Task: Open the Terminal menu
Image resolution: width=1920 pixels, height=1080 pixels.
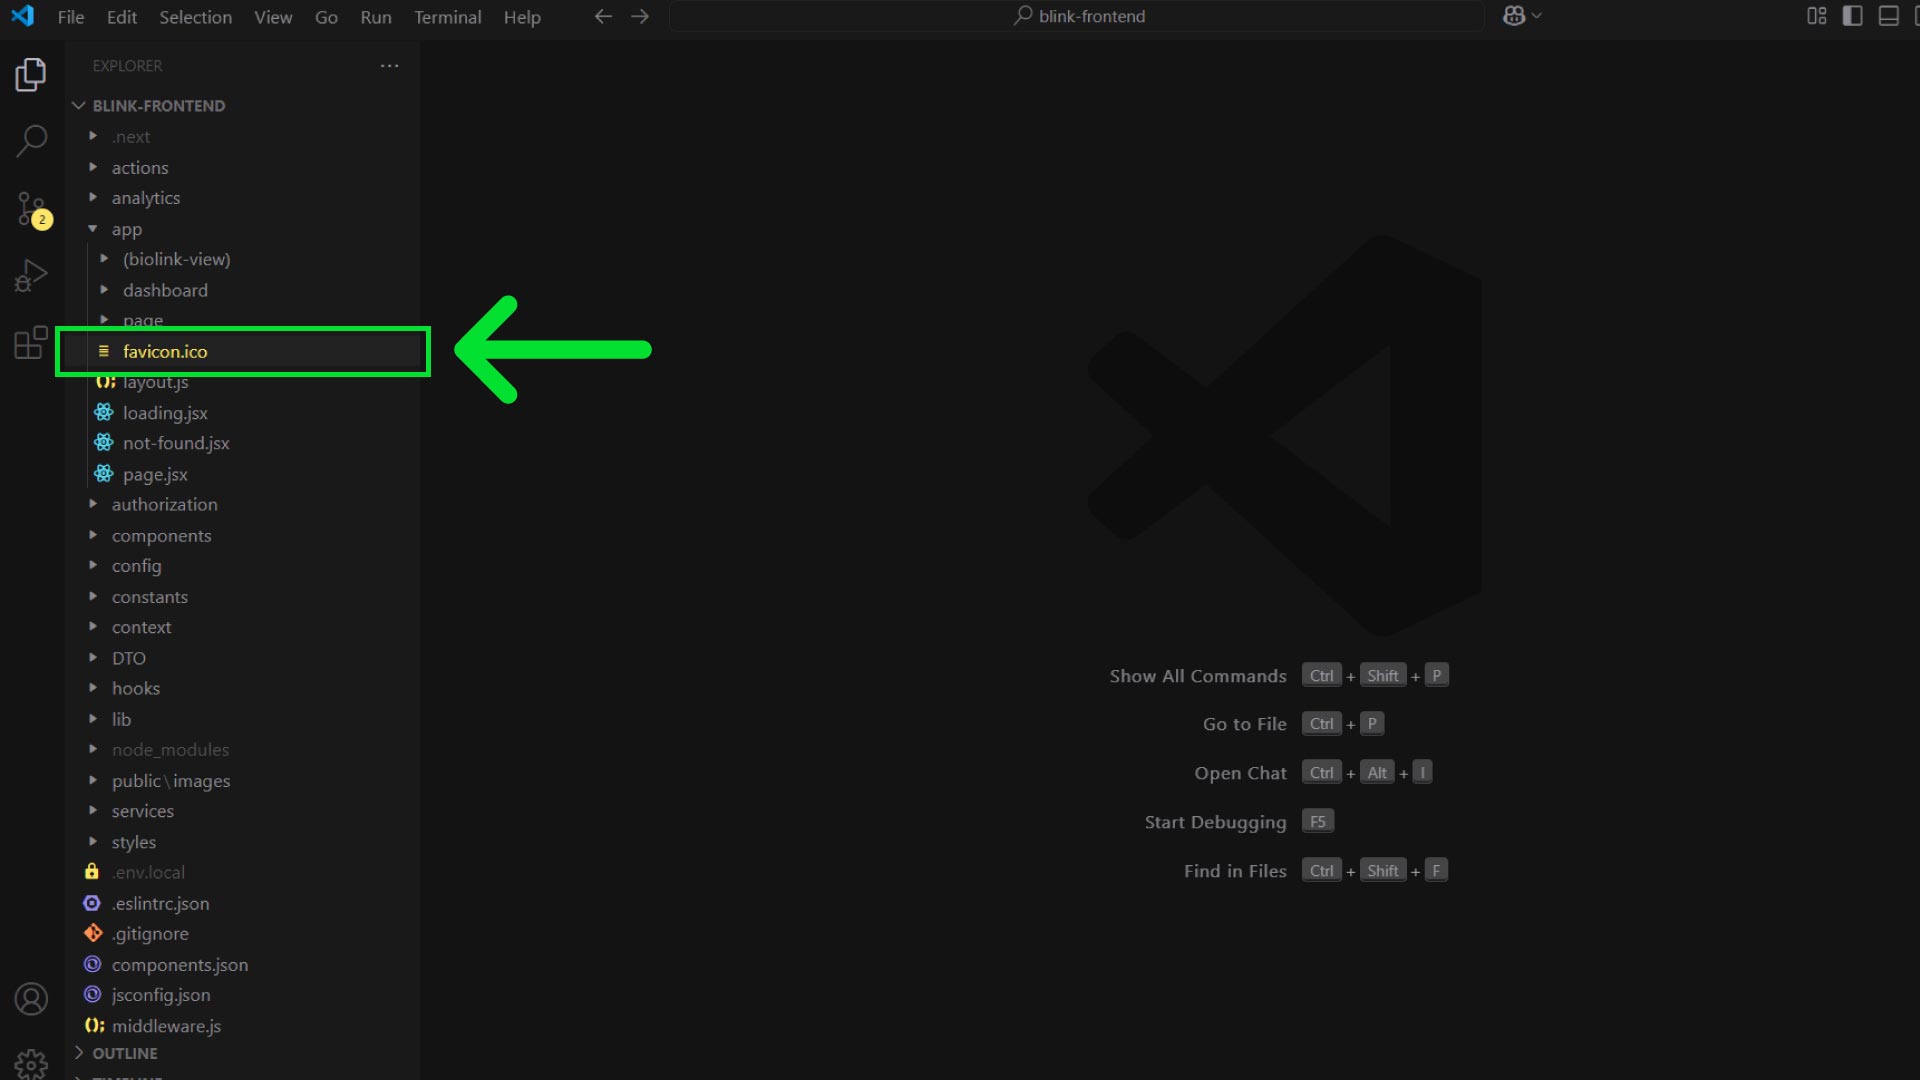Action: pos(447,17)
